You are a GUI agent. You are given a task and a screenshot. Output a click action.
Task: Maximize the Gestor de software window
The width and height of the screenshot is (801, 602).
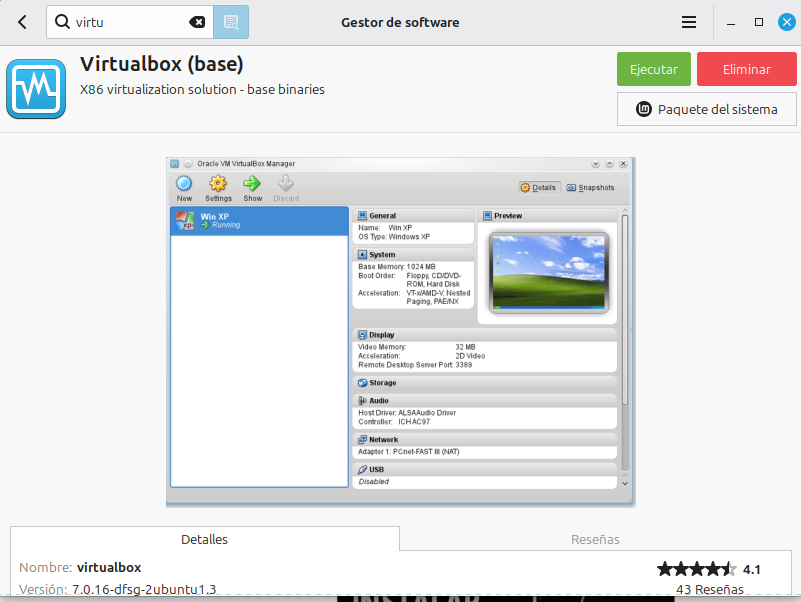(x=759, y=22)
